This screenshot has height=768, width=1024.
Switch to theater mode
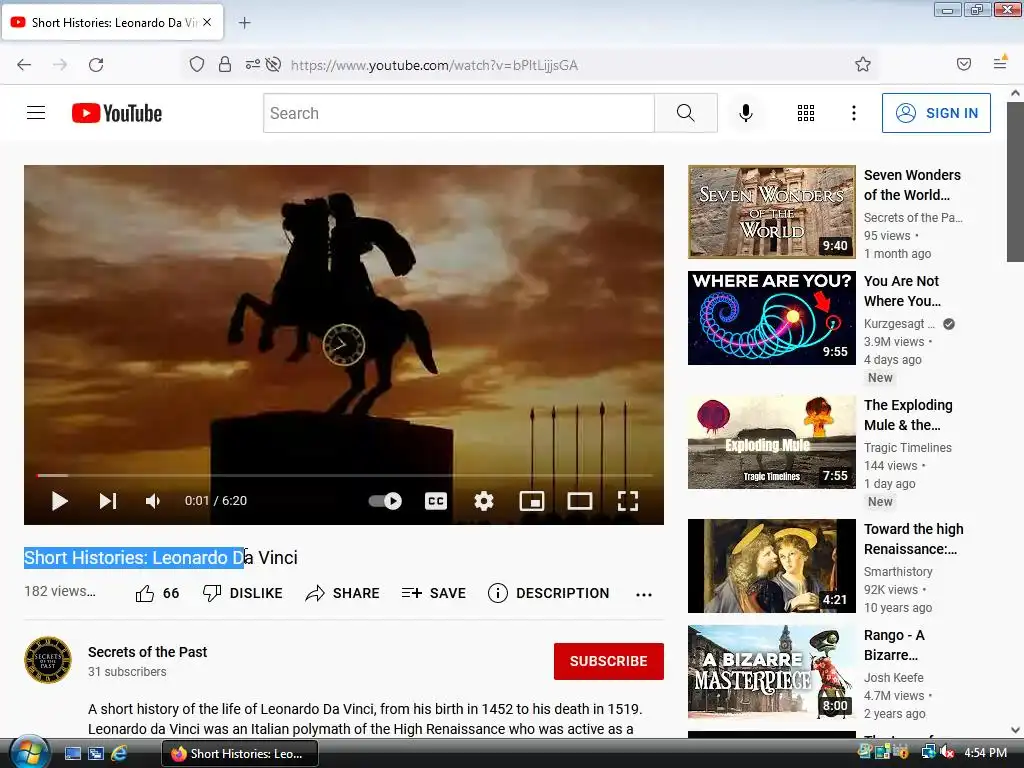(580, 501)
